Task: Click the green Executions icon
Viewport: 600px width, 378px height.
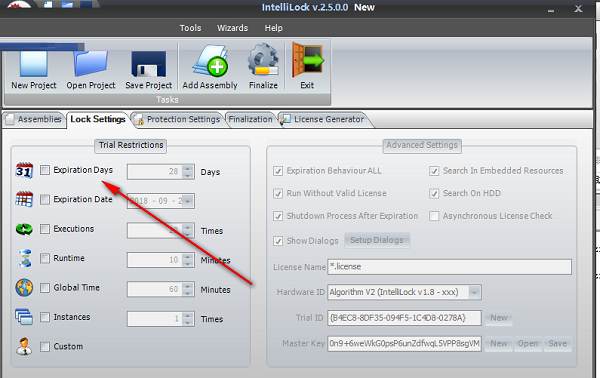Action: [x=24, y=229]
